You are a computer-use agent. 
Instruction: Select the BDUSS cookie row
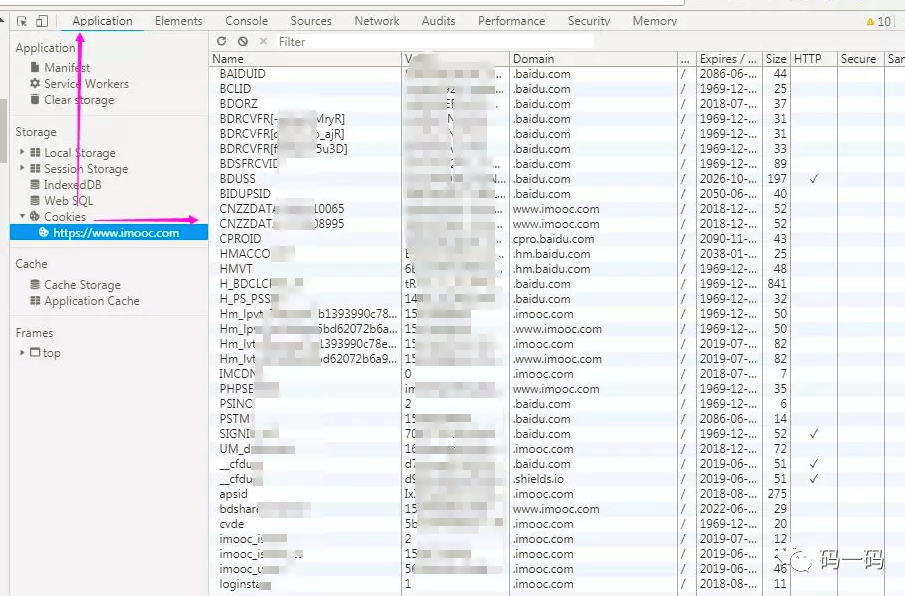(557, 179)
